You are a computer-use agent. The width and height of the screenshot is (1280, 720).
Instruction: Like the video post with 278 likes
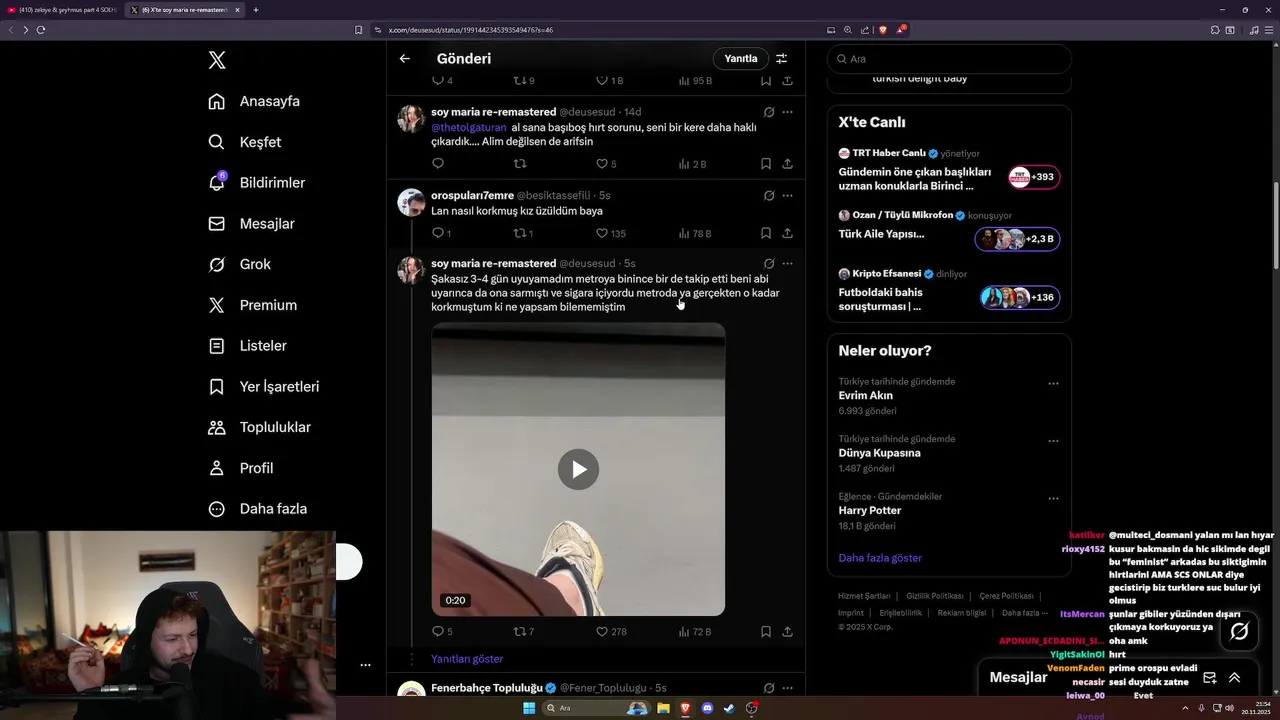[x=611, y=632]
